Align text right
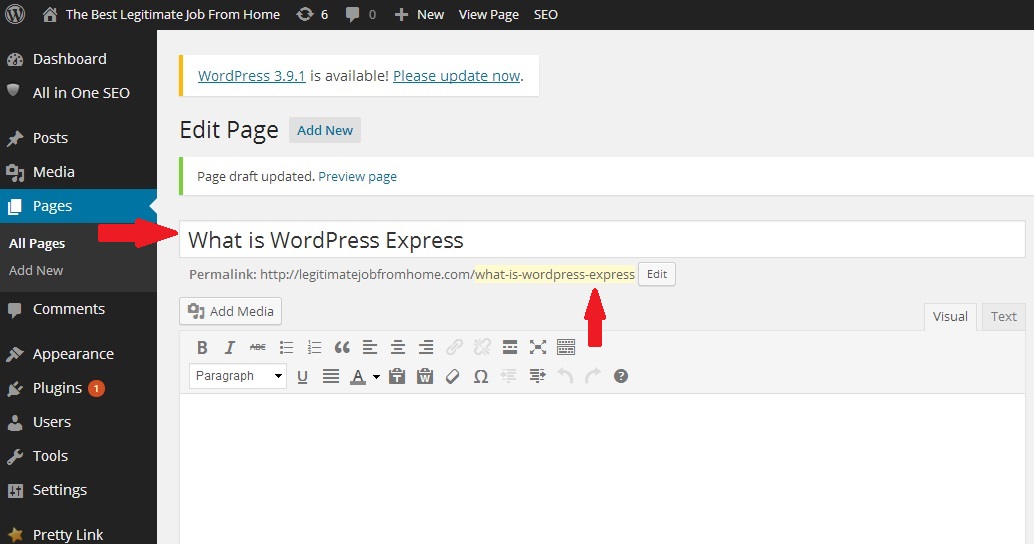Screen dimensions: 1034x544 coord(426,348)
